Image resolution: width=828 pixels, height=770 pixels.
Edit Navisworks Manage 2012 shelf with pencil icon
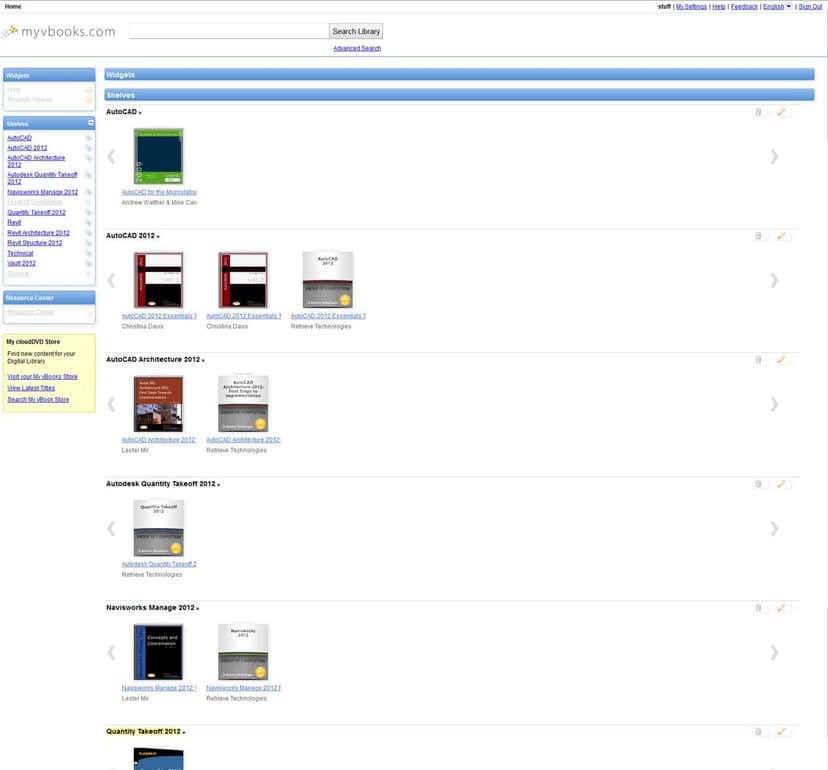781,608
